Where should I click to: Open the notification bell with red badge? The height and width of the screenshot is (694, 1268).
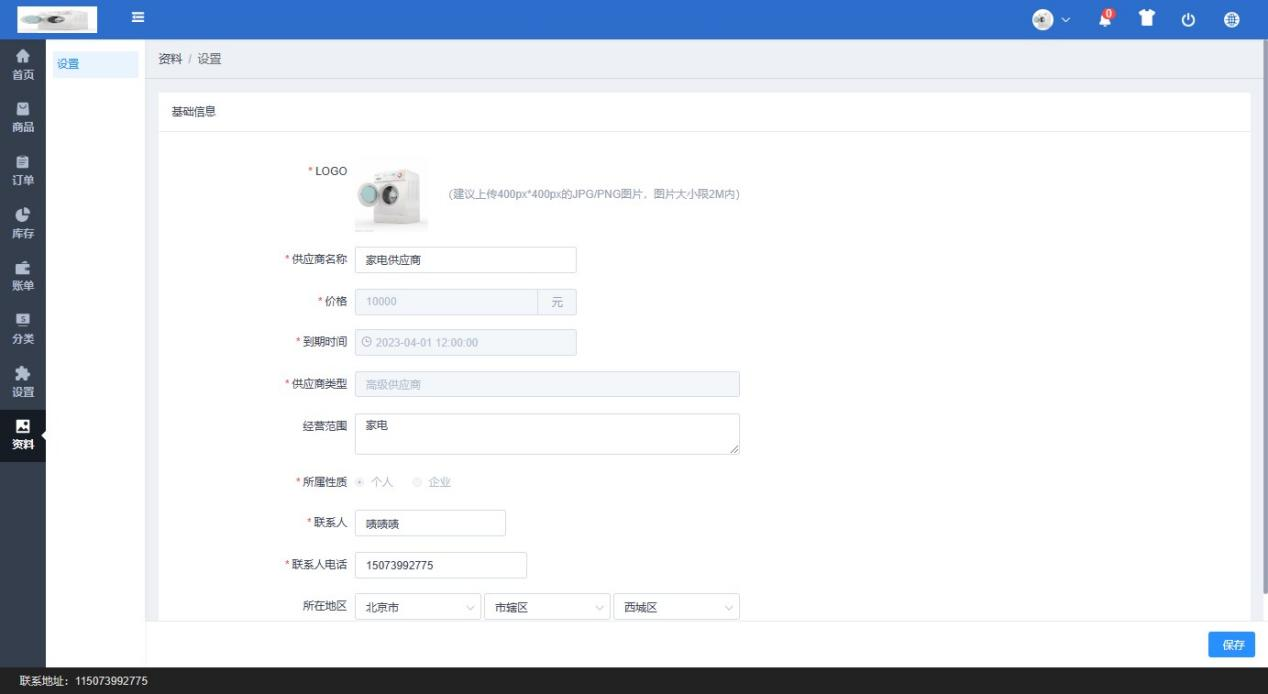click(x=1106, y=19)
